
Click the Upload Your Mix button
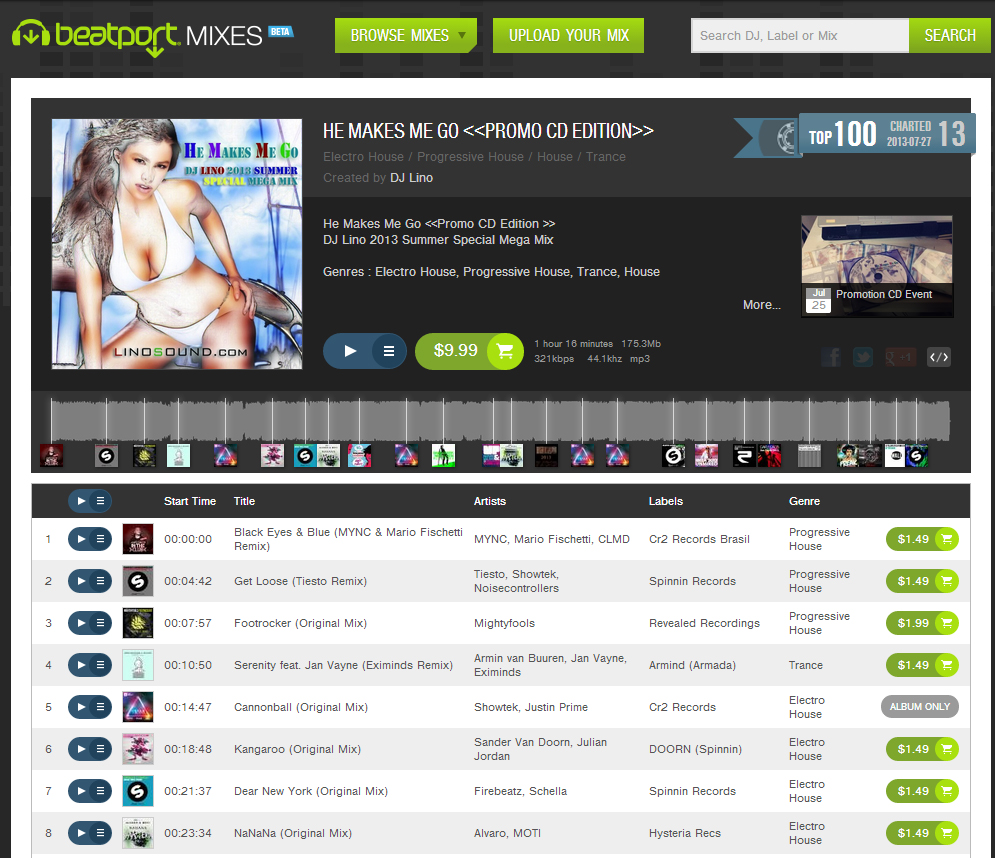569,36
